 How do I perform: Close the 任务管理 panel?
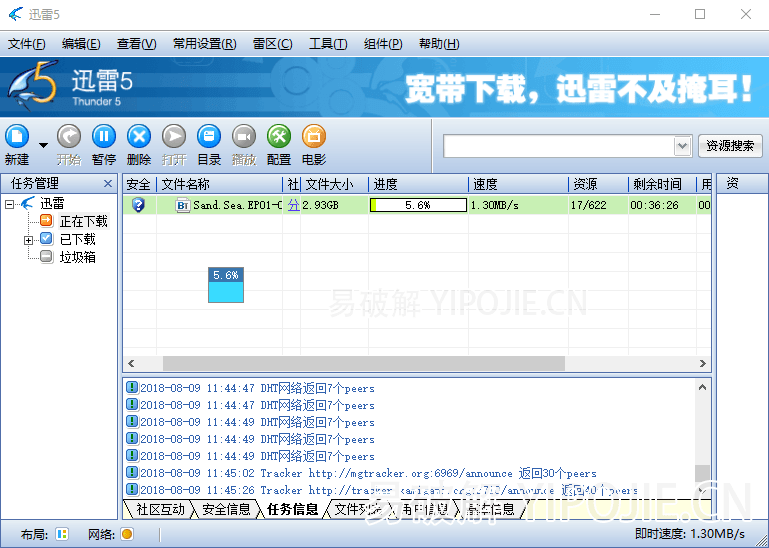(108, 184)
